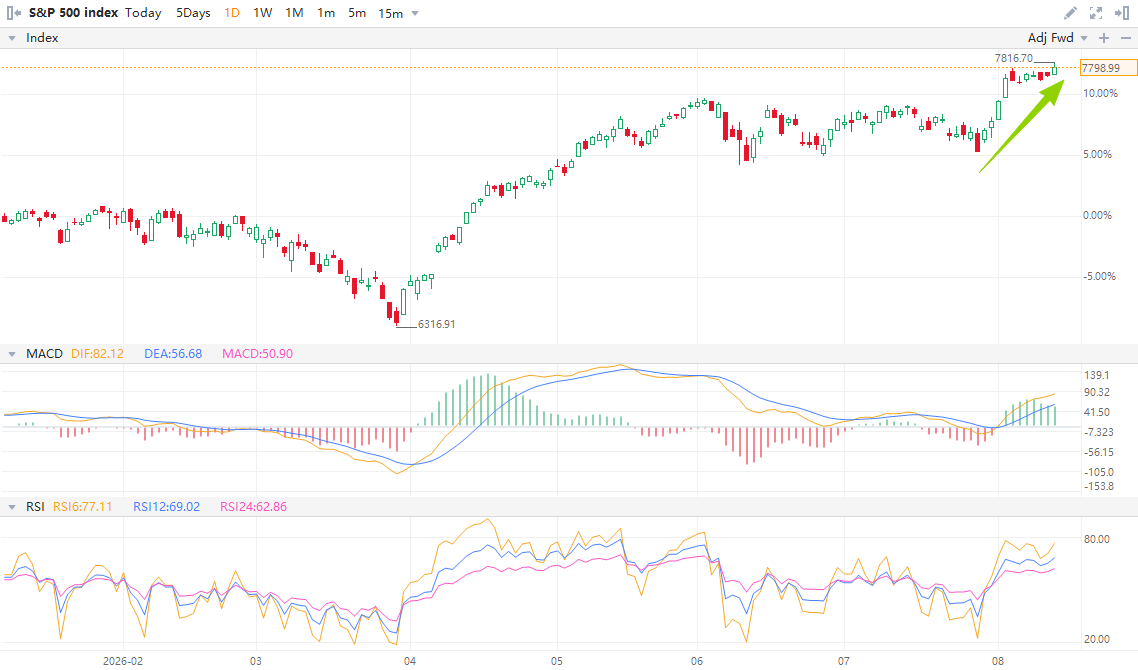Select the MACD:50.90 value
This screenshot has width=1138, height=670.
(258, 354)
